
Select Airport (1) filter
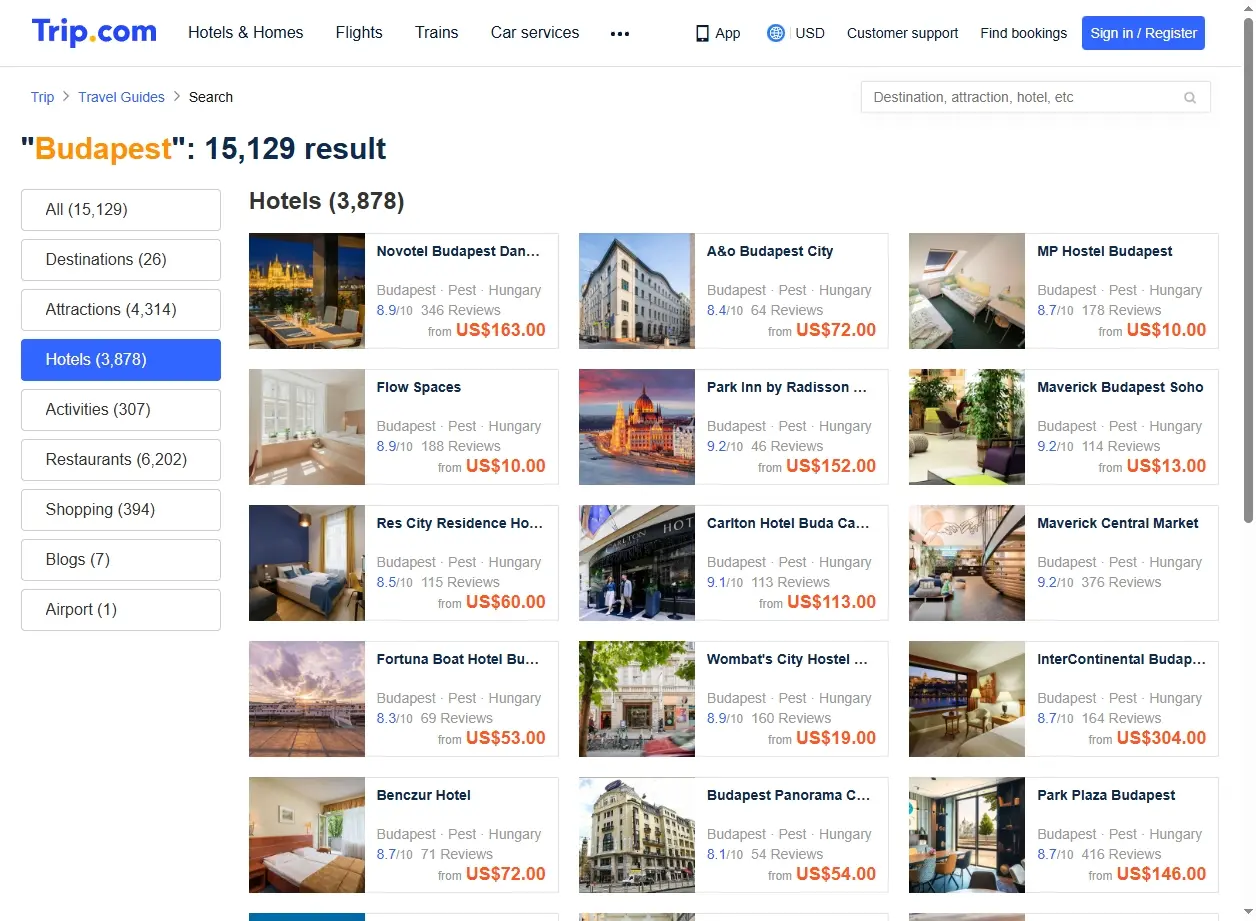tap(121, 610)
